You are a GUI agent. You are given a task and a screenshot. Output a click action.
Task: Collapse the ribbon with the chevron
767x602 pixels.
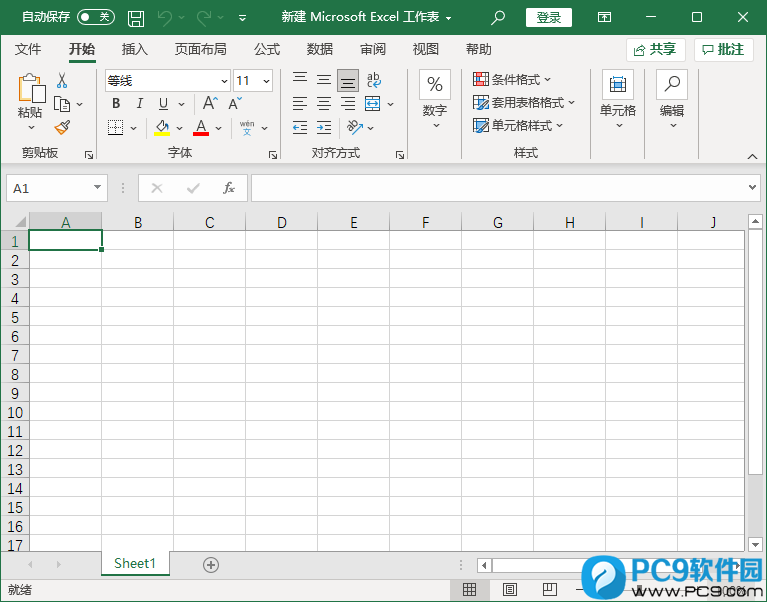tap(752, 156)
